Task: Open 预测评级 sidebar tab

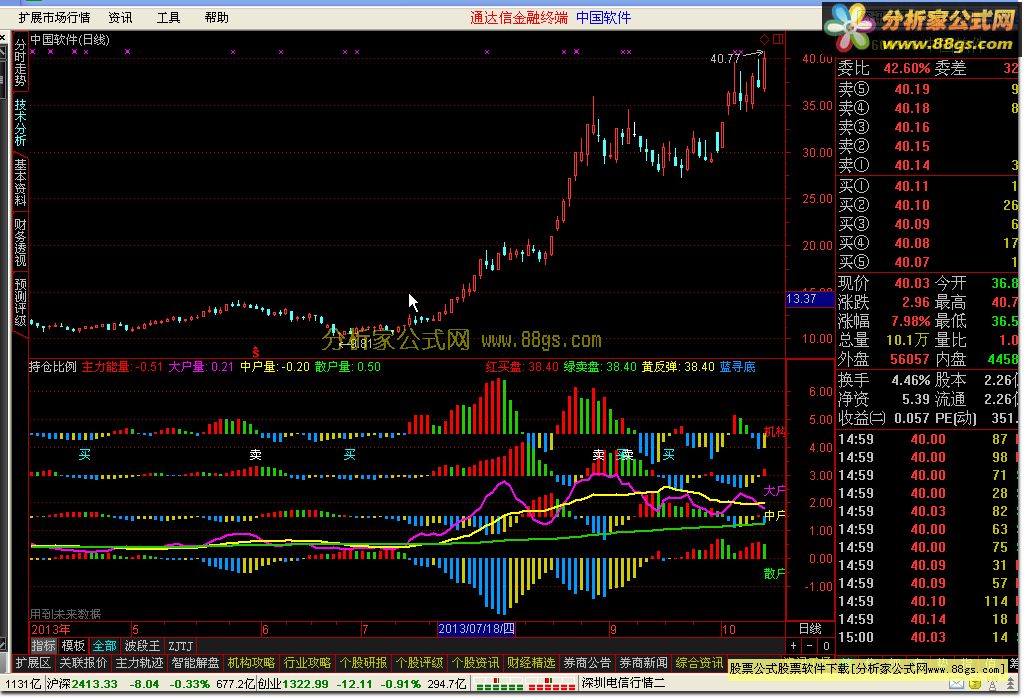Action: [x=20, y=302]
